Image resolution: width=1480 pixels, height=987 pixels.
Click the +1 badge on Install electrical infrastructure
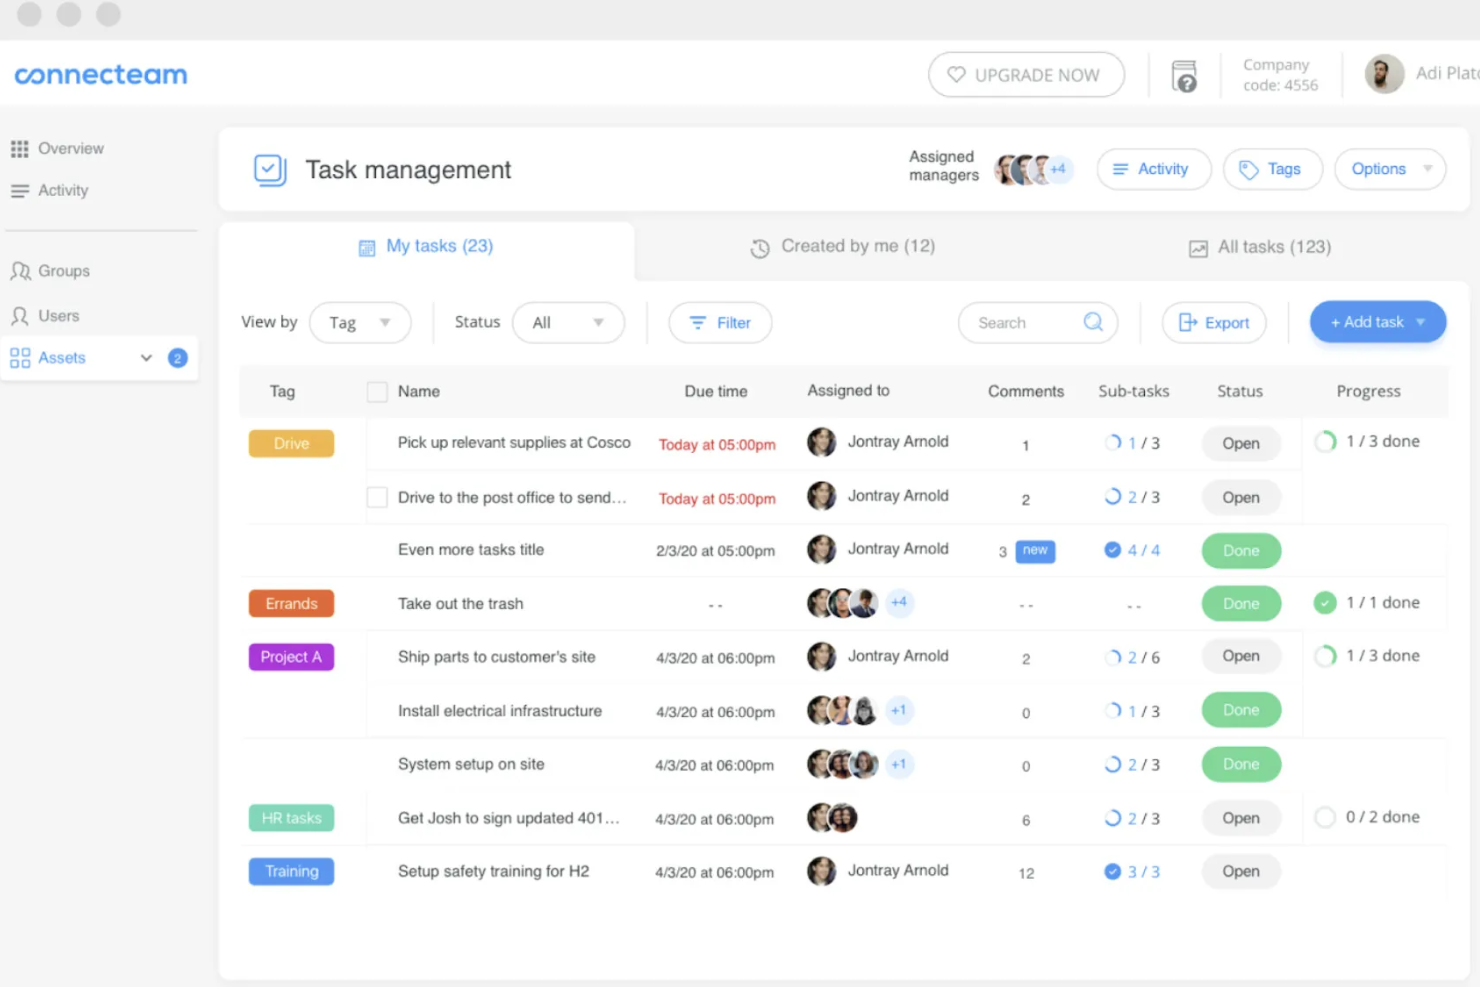[899, 710]
